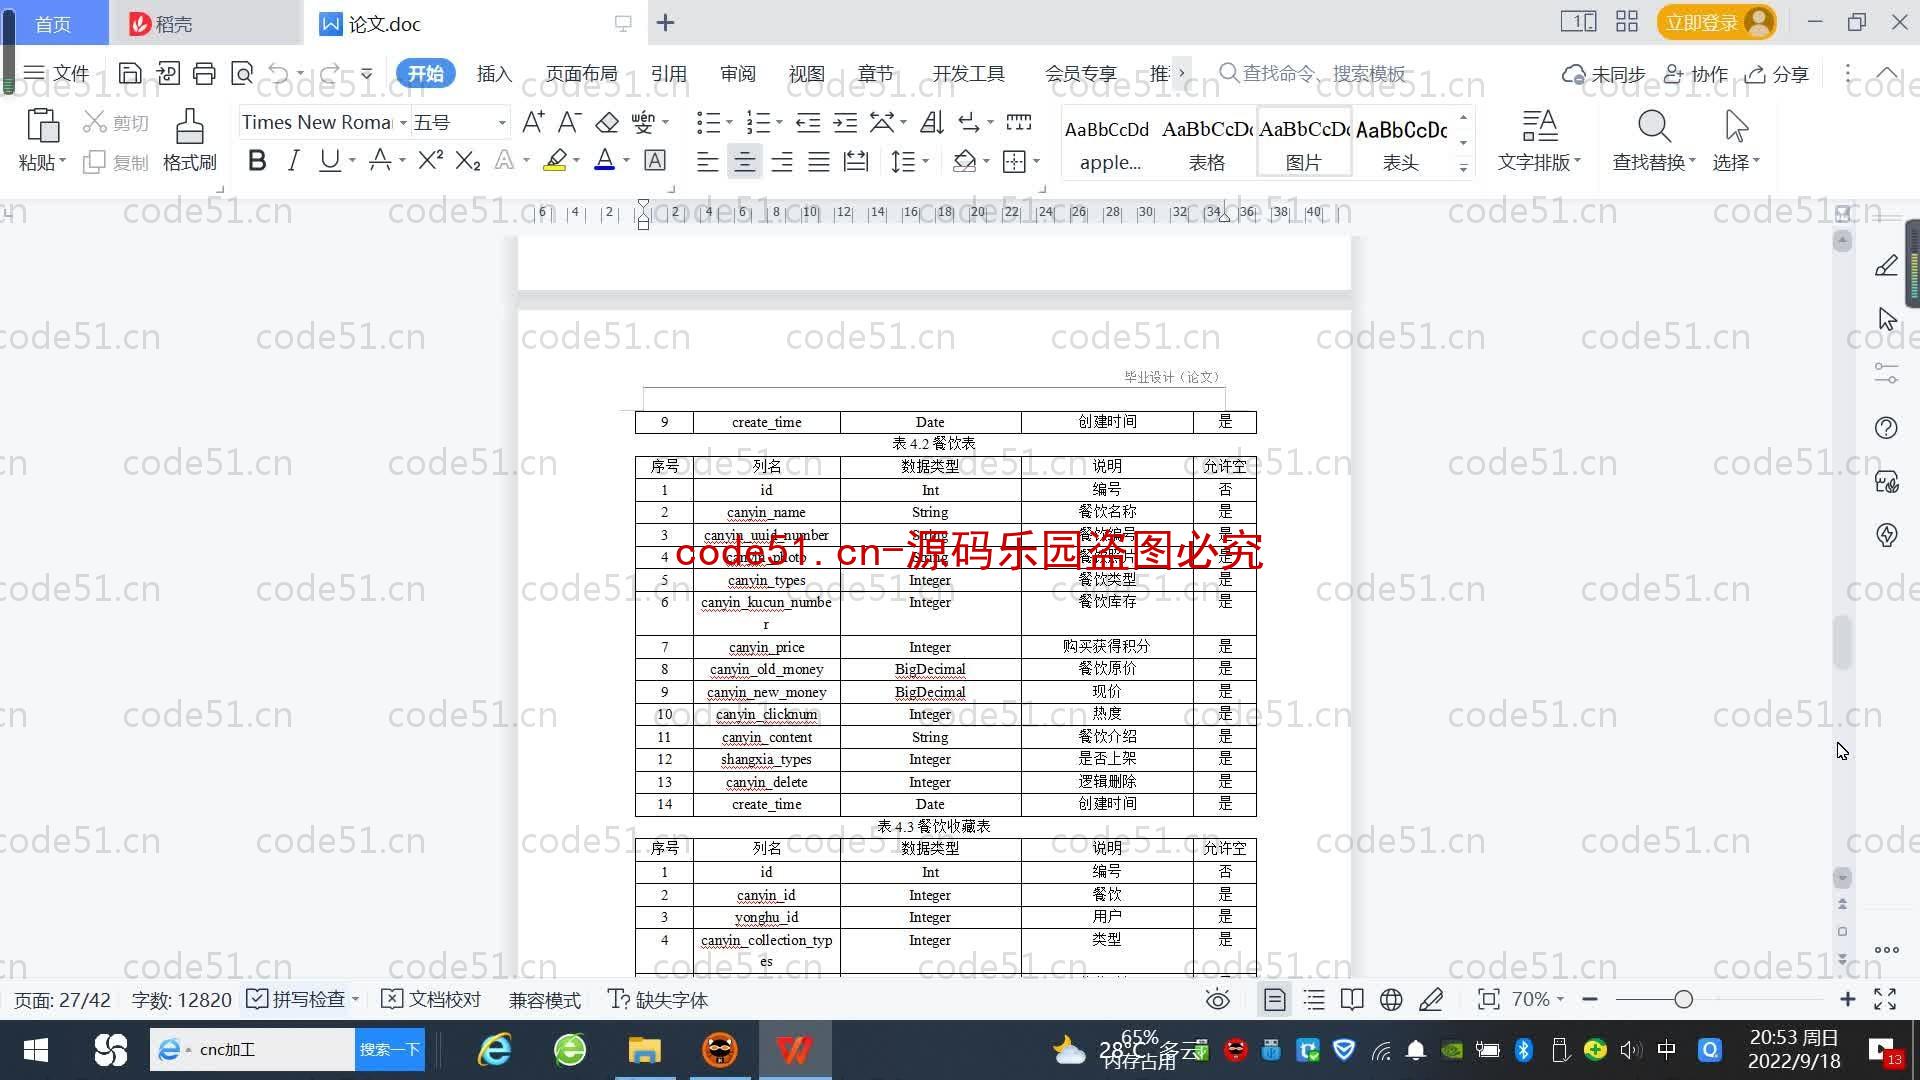Click zoom in plus button
The height and width of the screenshot is (1080, 1920).
[1847, 999]
